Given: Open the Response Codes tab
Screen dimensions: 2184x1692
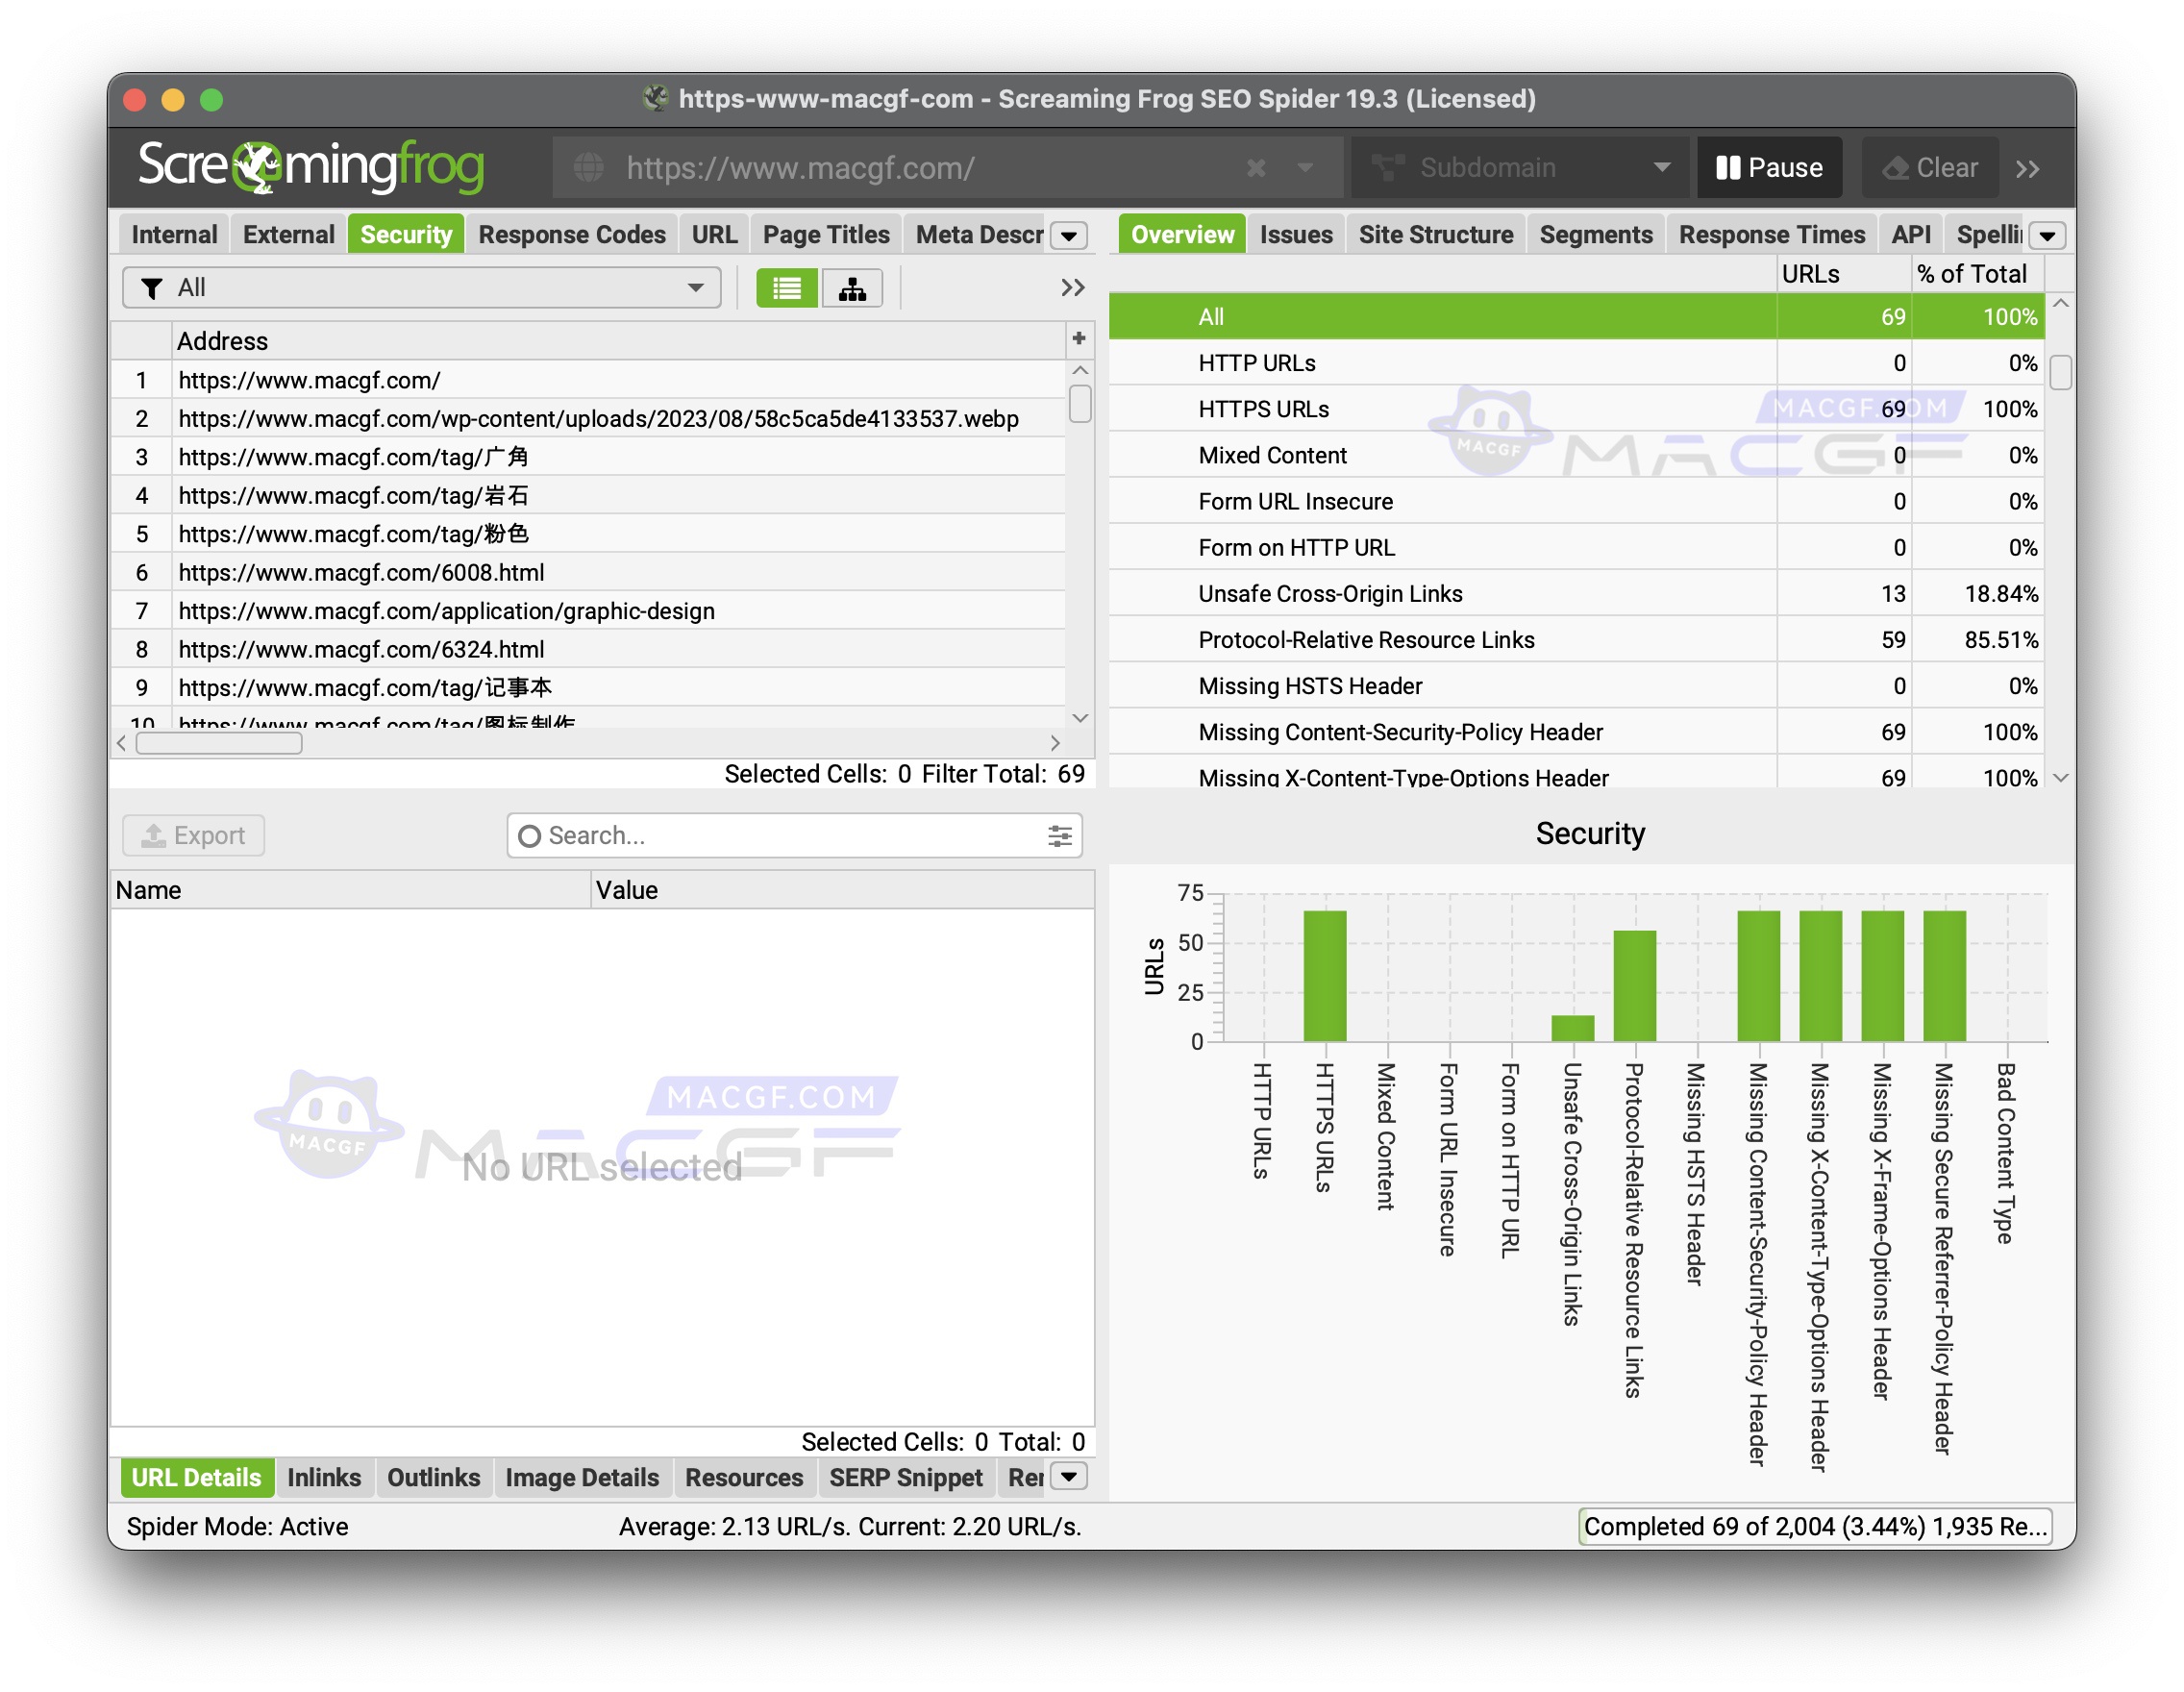Looking at the screenshot, I should [571, 235].
